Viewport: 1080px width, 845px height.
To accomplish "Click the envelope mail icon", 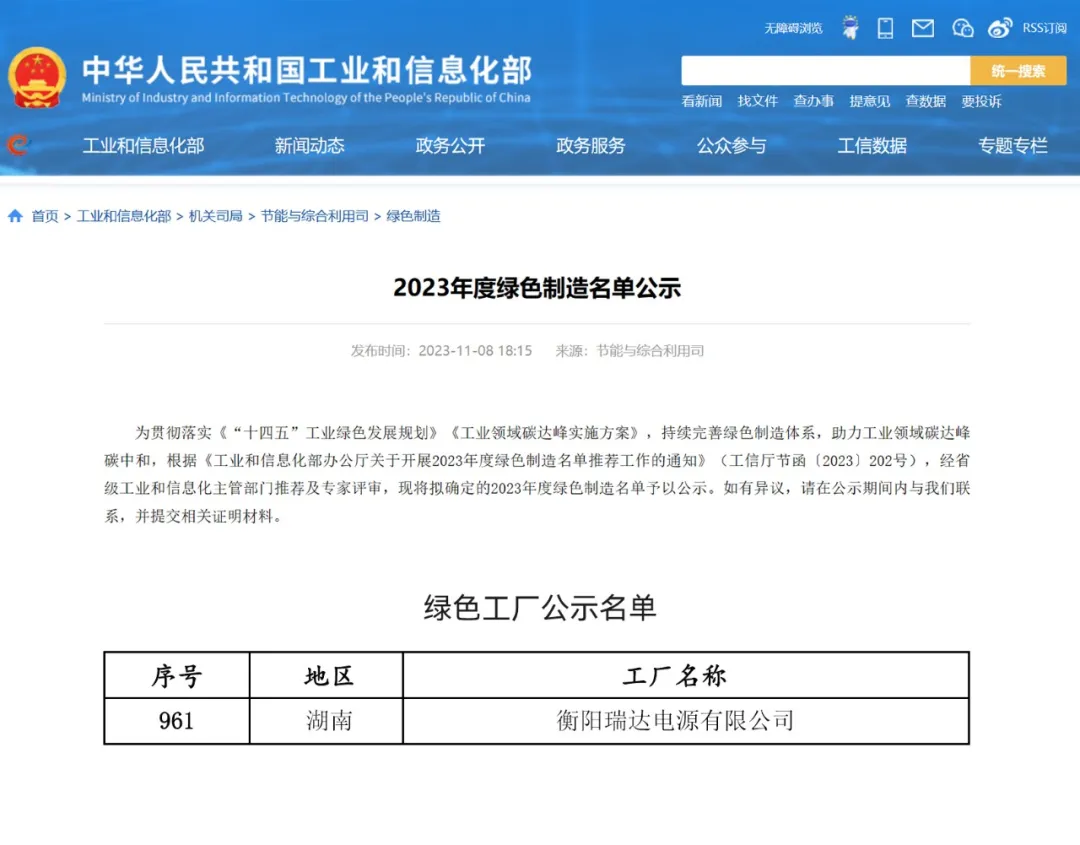I will [x=922, y=28].
